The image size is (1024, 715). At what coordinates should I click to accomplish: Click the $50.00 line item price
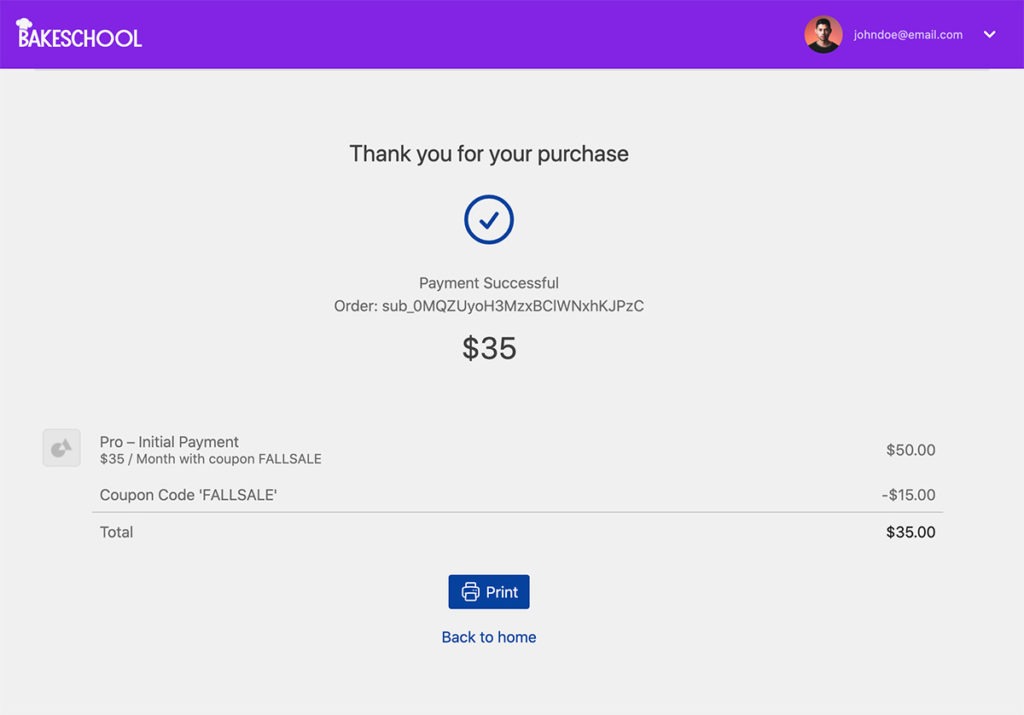pos(910,450)
